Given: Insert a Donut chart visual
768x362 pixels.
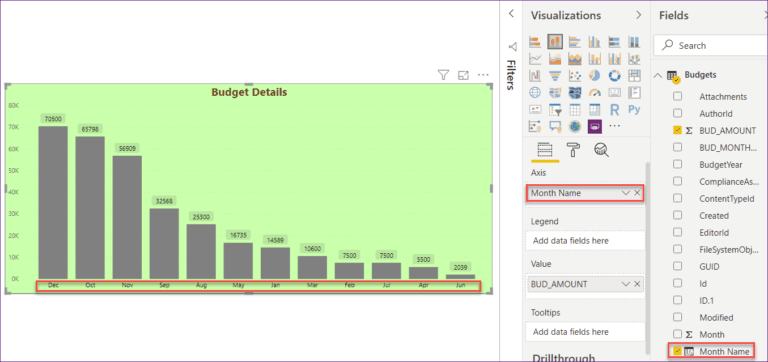Looking at the screenshot, I should click(614, 75).
